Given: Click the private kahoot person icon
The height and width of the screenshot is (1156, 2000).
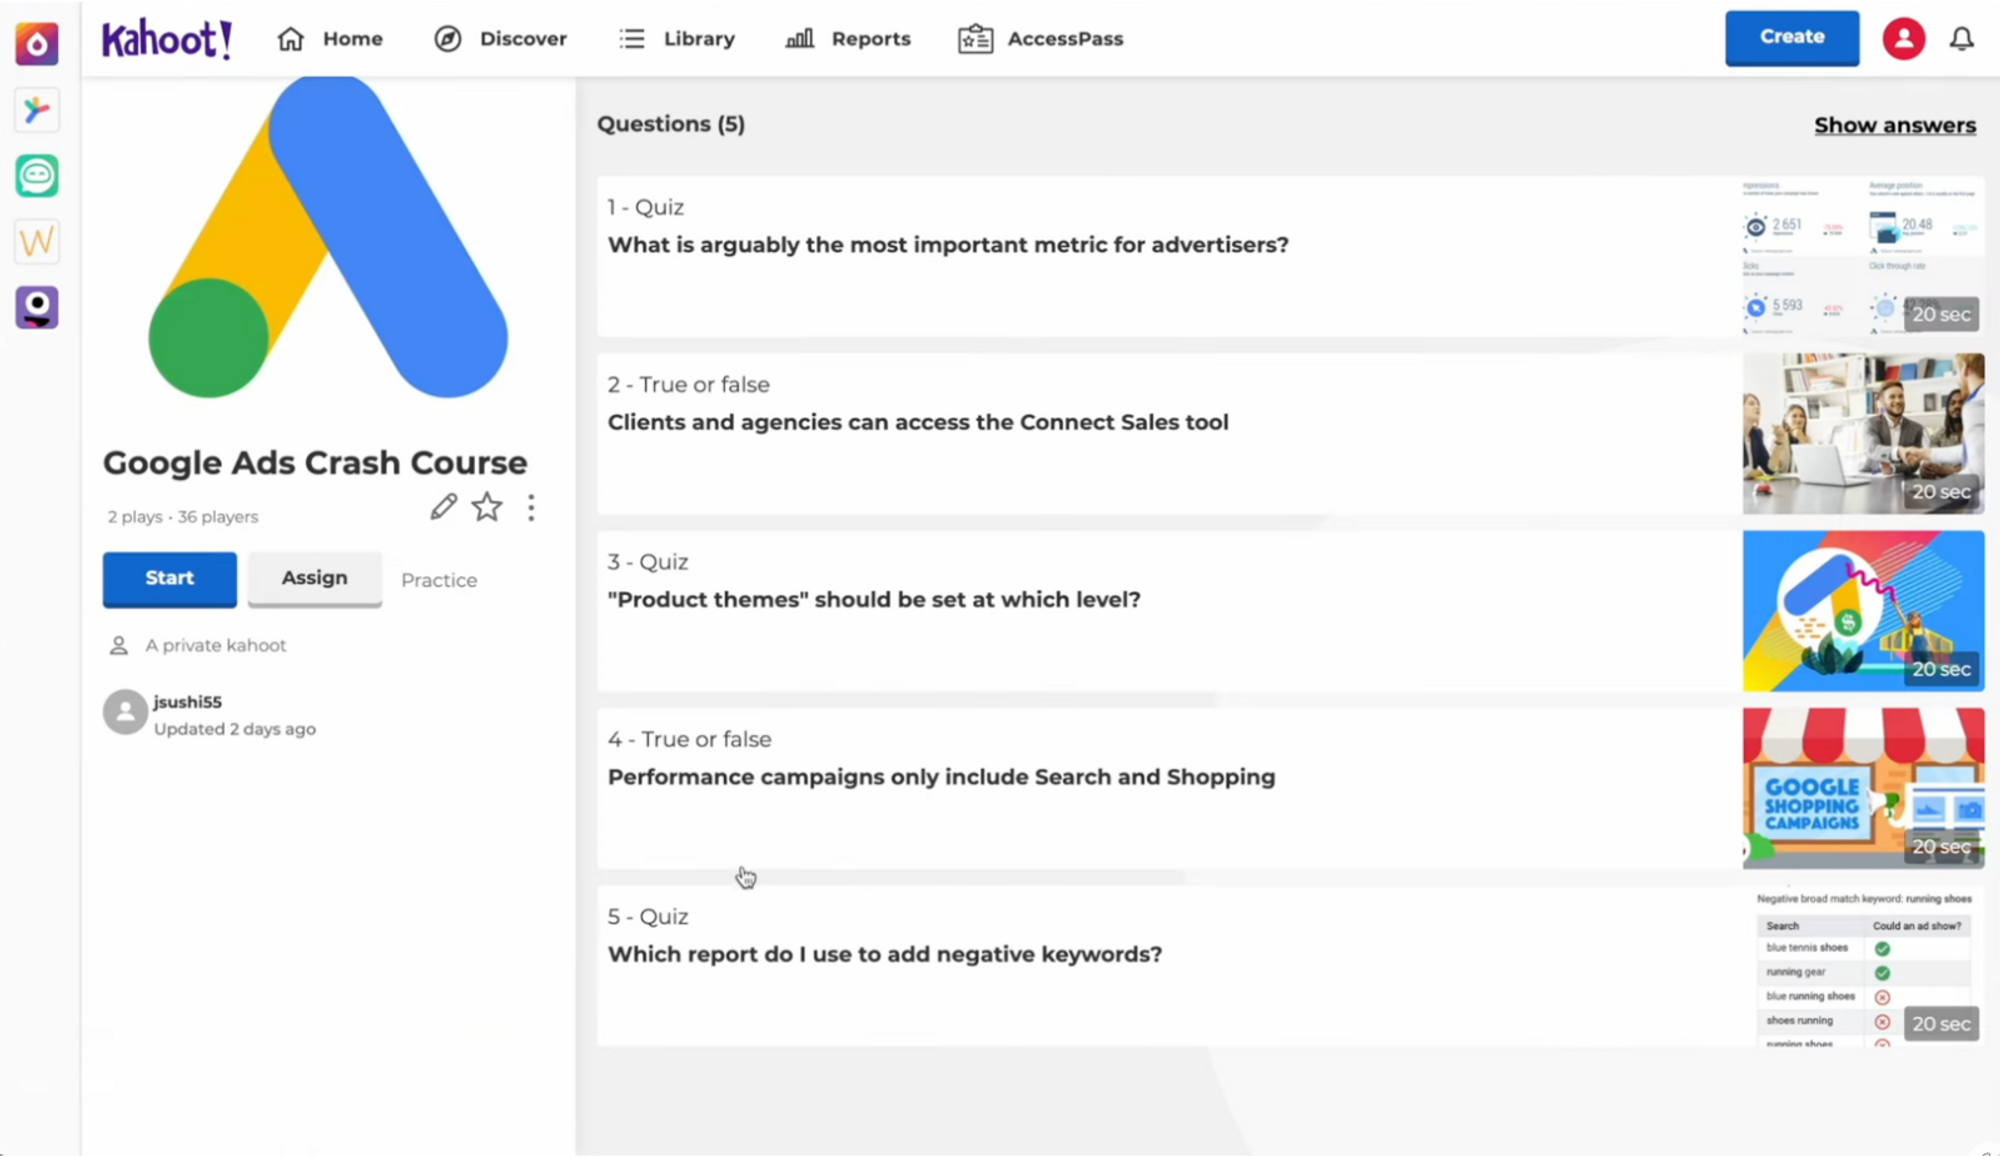Looking at the screenshot, I should 119,645.
